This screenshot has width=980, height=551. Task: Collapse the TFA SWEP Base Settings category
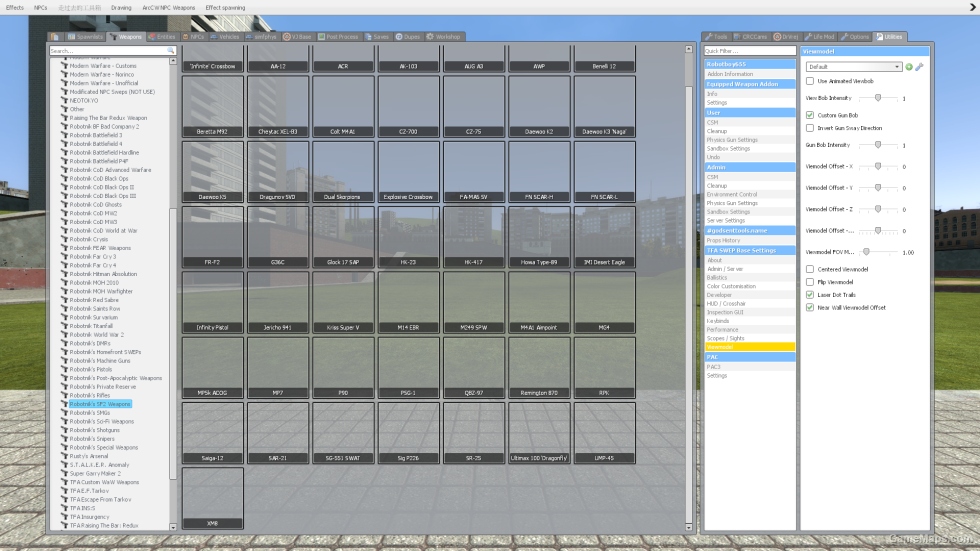coord(750,251)
